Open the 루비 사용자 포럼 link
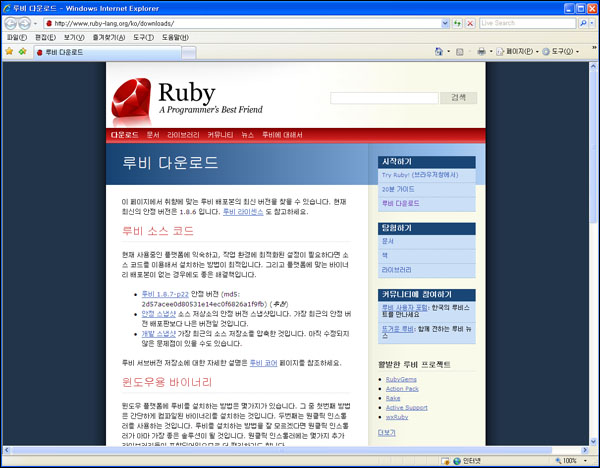 tap(404, 308)
